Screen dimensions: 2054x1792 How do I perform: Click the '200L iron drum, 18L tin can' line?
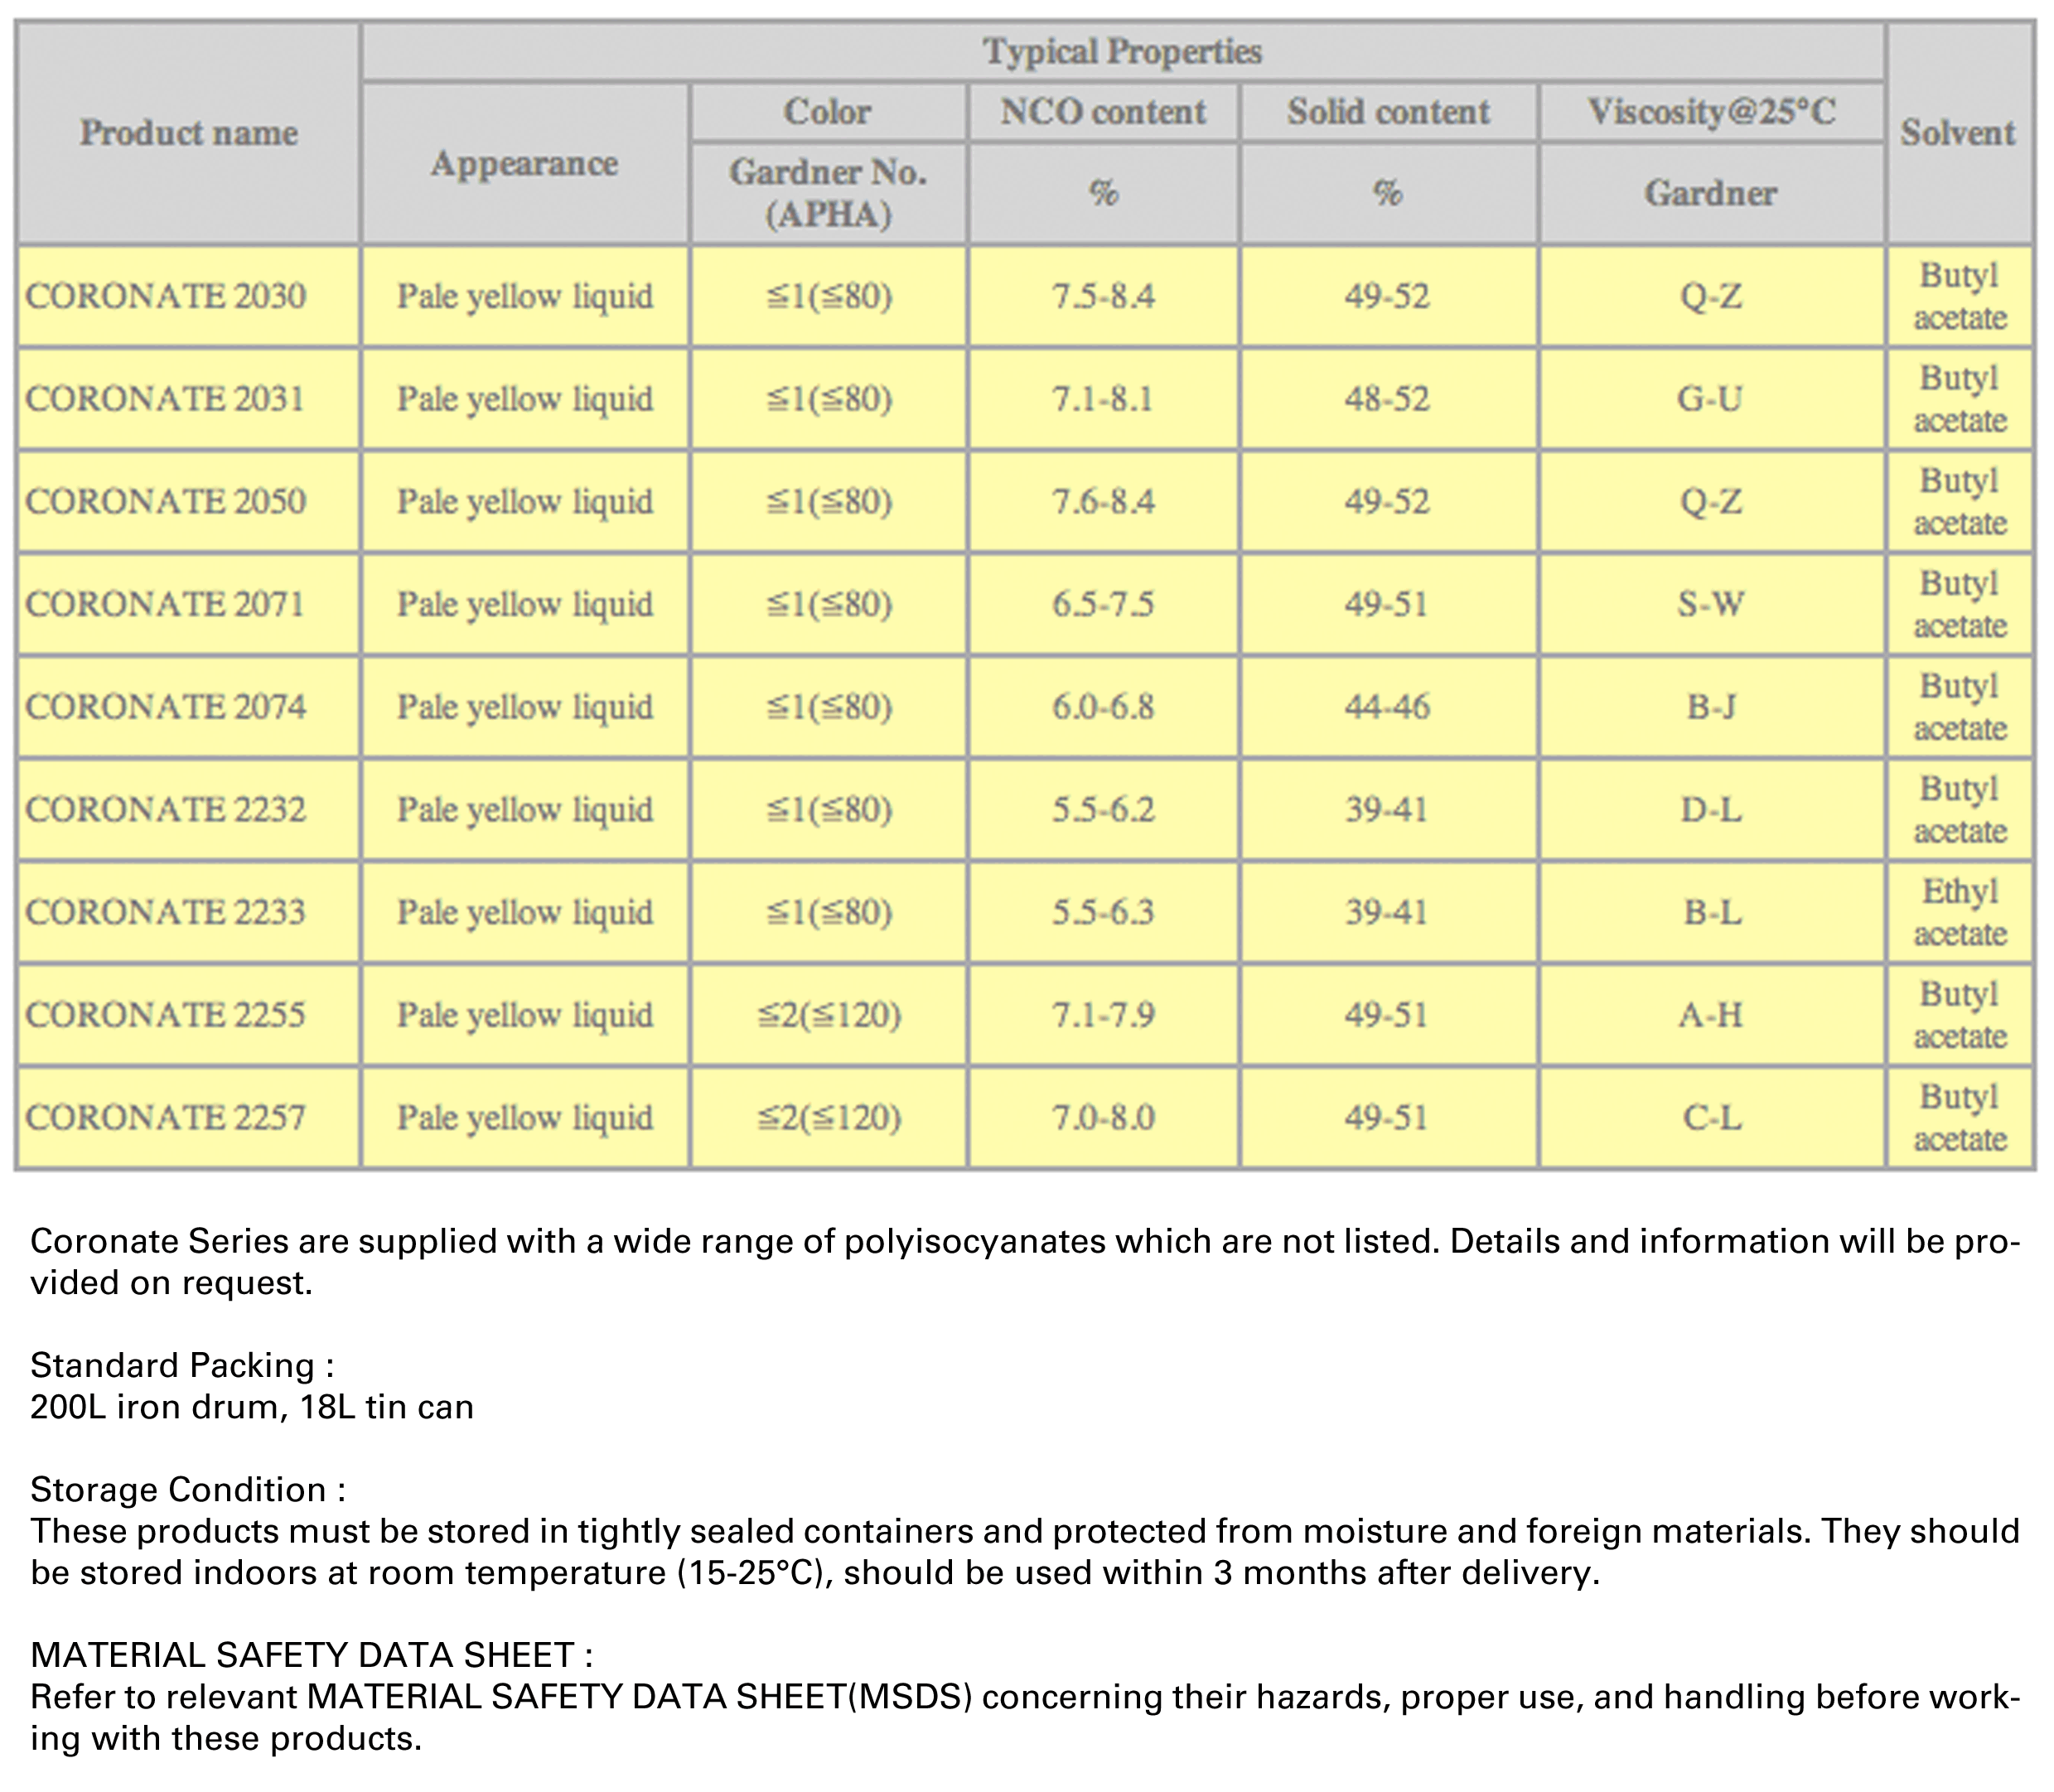click(x=252, y=1407)
